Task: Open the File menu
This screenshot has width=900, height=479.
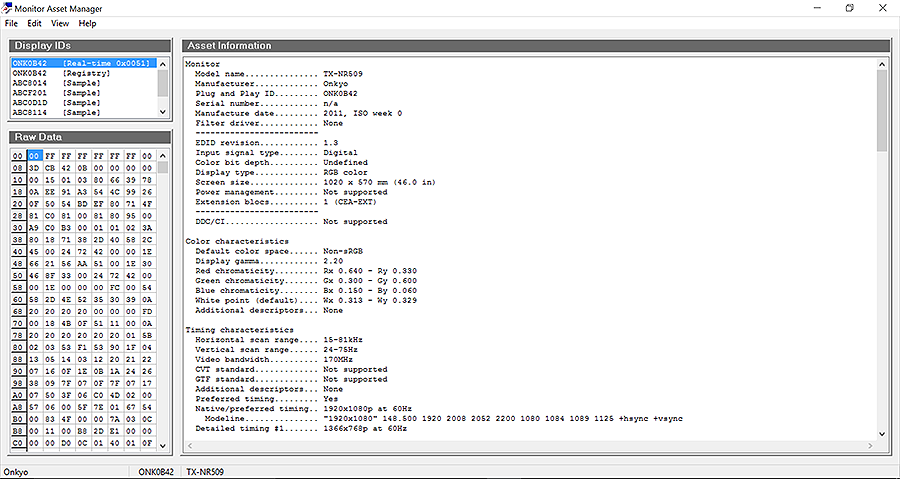Action: pyautogui.click(x=11, y=24)
